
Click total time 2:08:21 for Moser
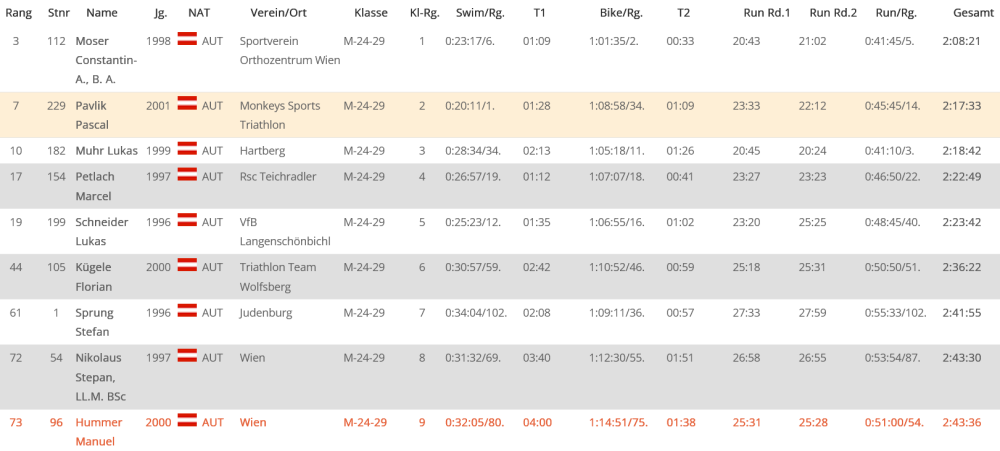coord(961,41)
